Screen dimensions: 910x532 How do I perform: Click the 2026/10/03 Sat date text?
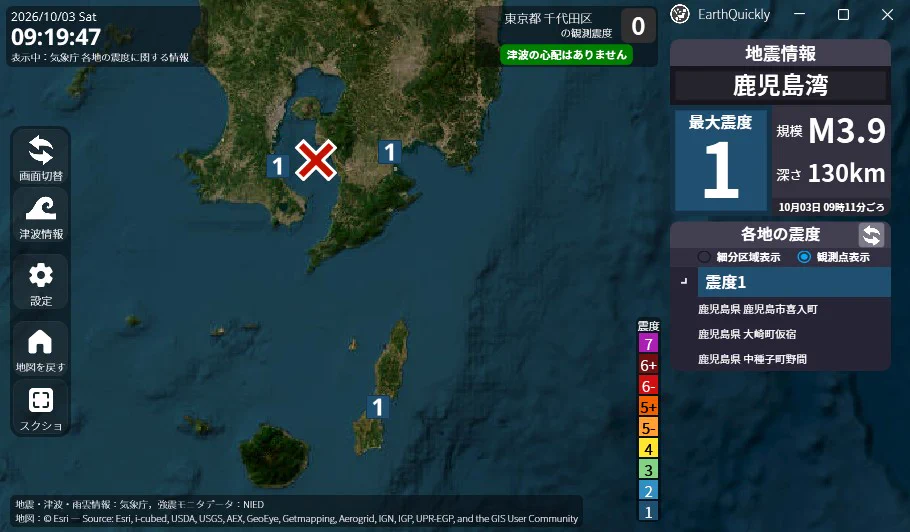pyautogui.click(x=54, y=16)
